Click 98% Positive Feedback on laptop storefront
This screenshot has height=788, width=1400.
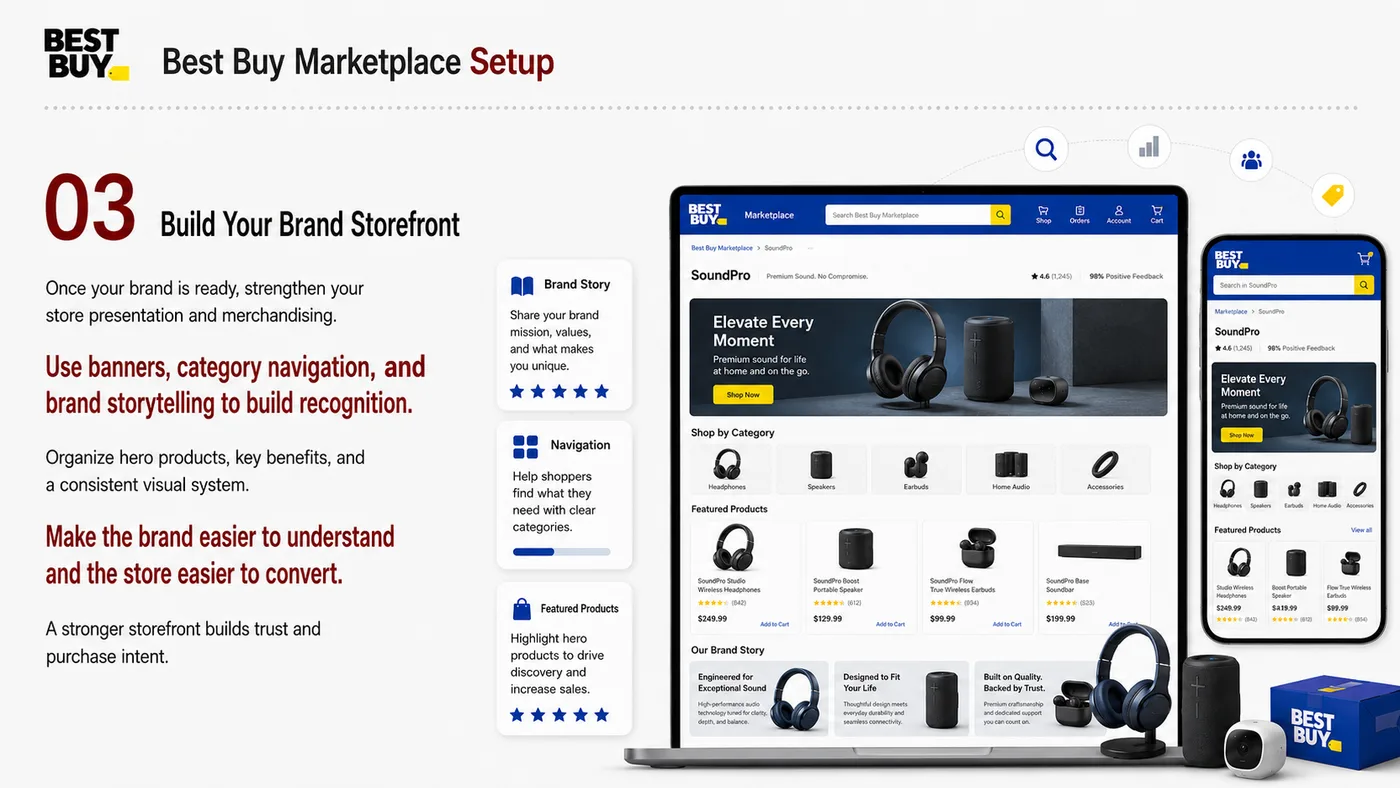[x=1126, y=276]
